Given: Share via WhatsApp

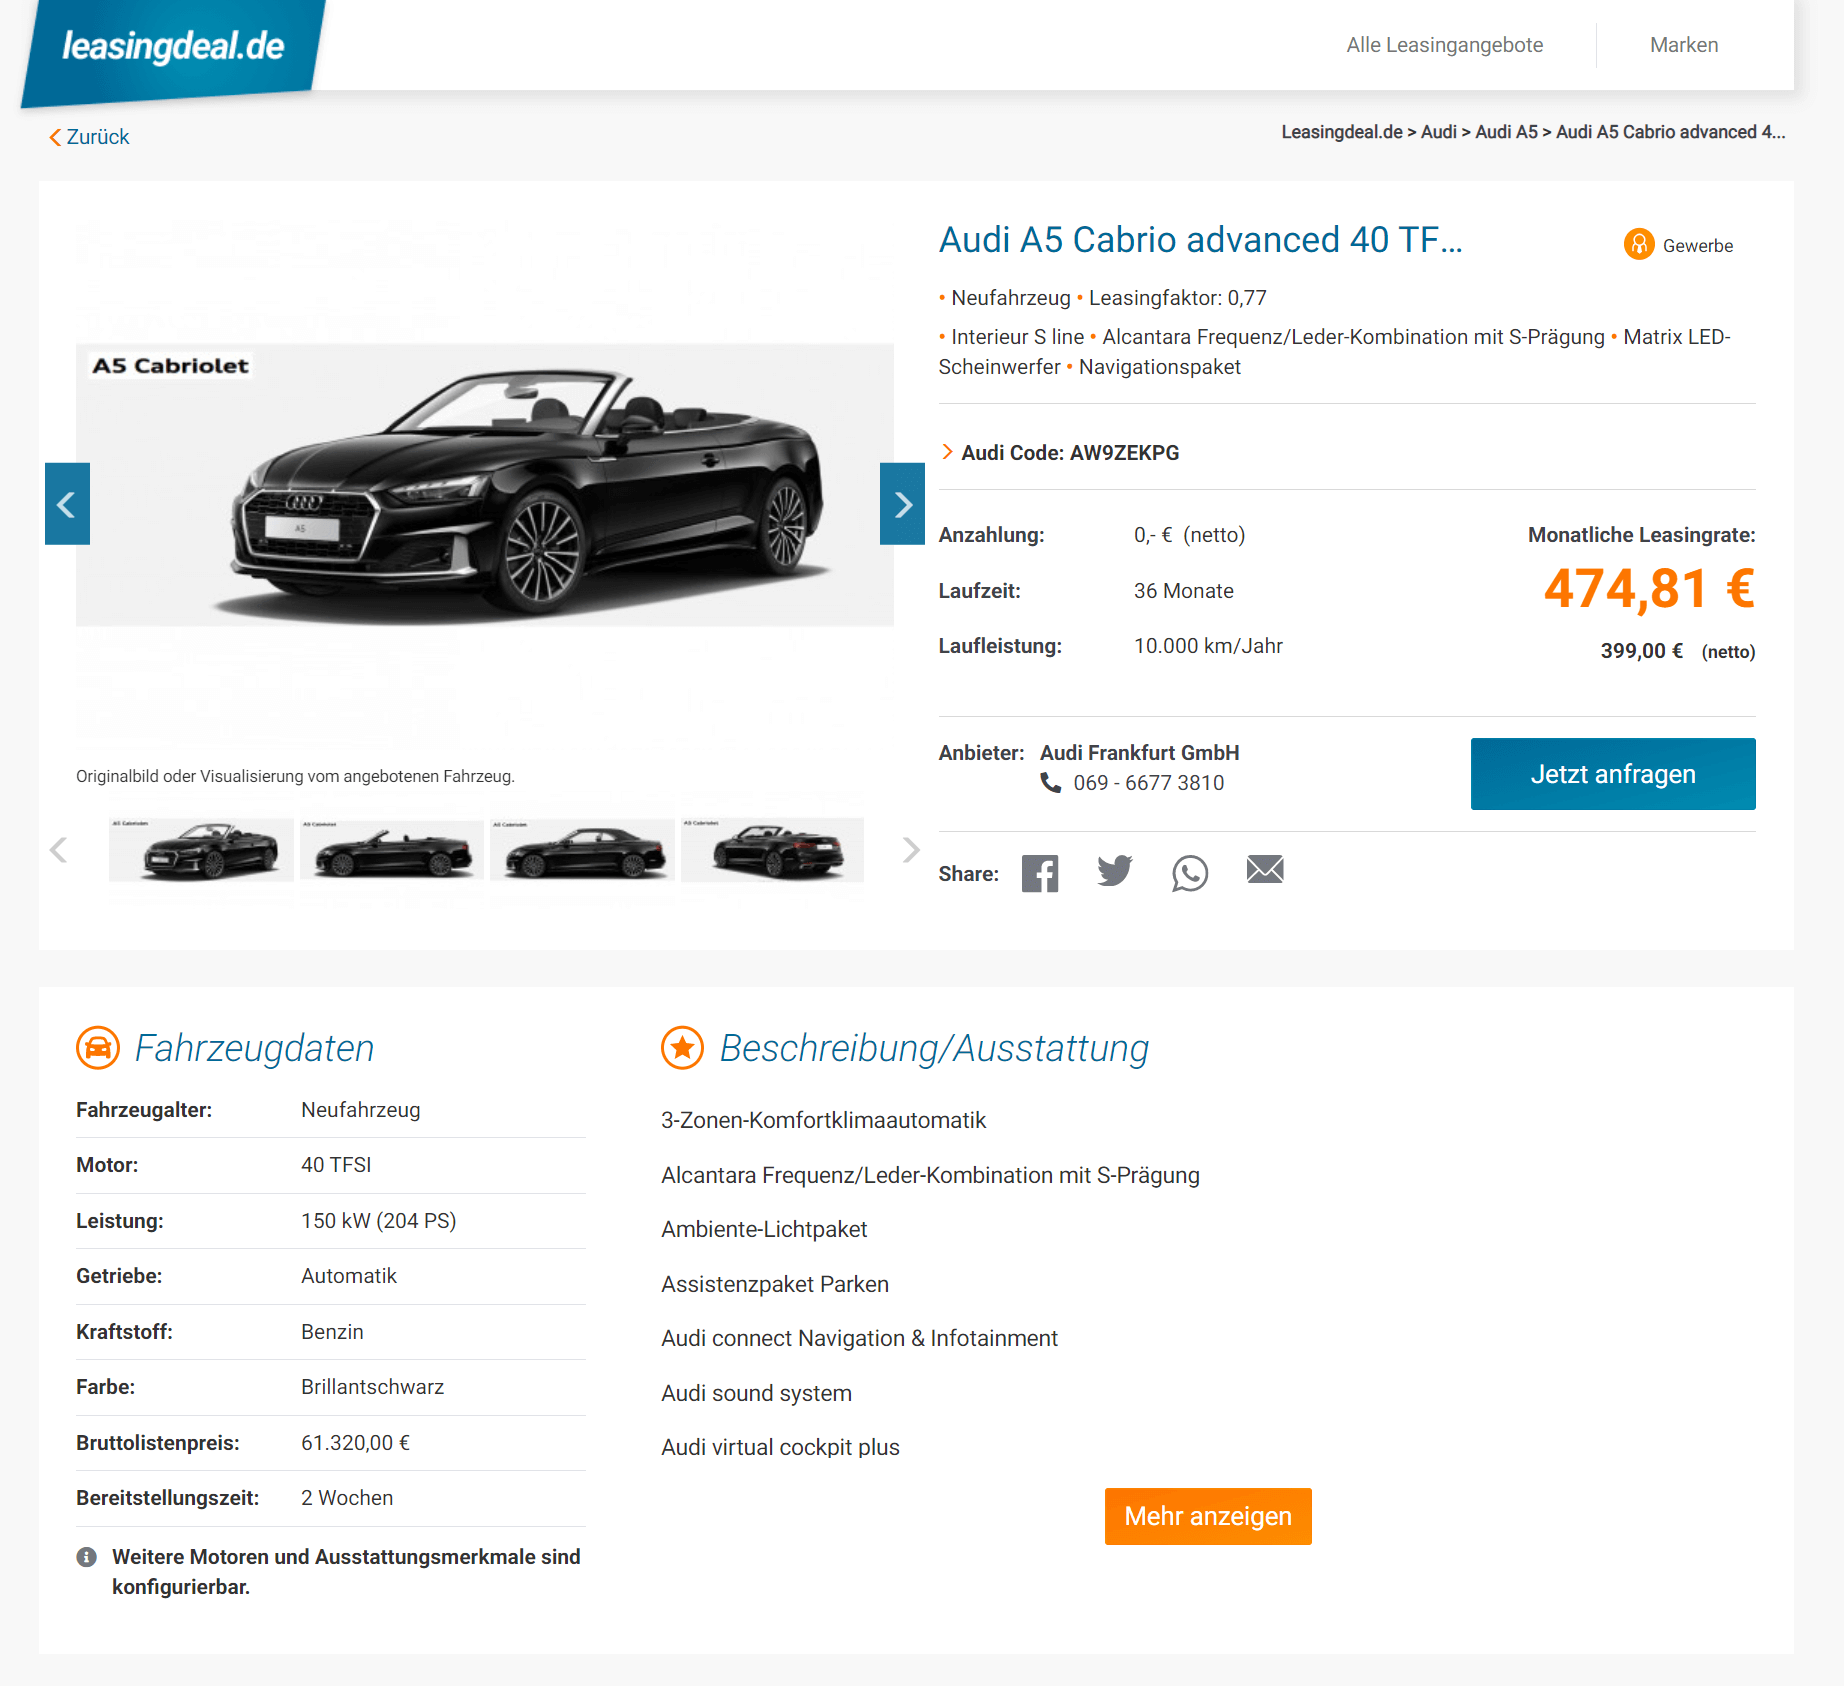Looking at the screenshot, I should [x=1190, y=873].
